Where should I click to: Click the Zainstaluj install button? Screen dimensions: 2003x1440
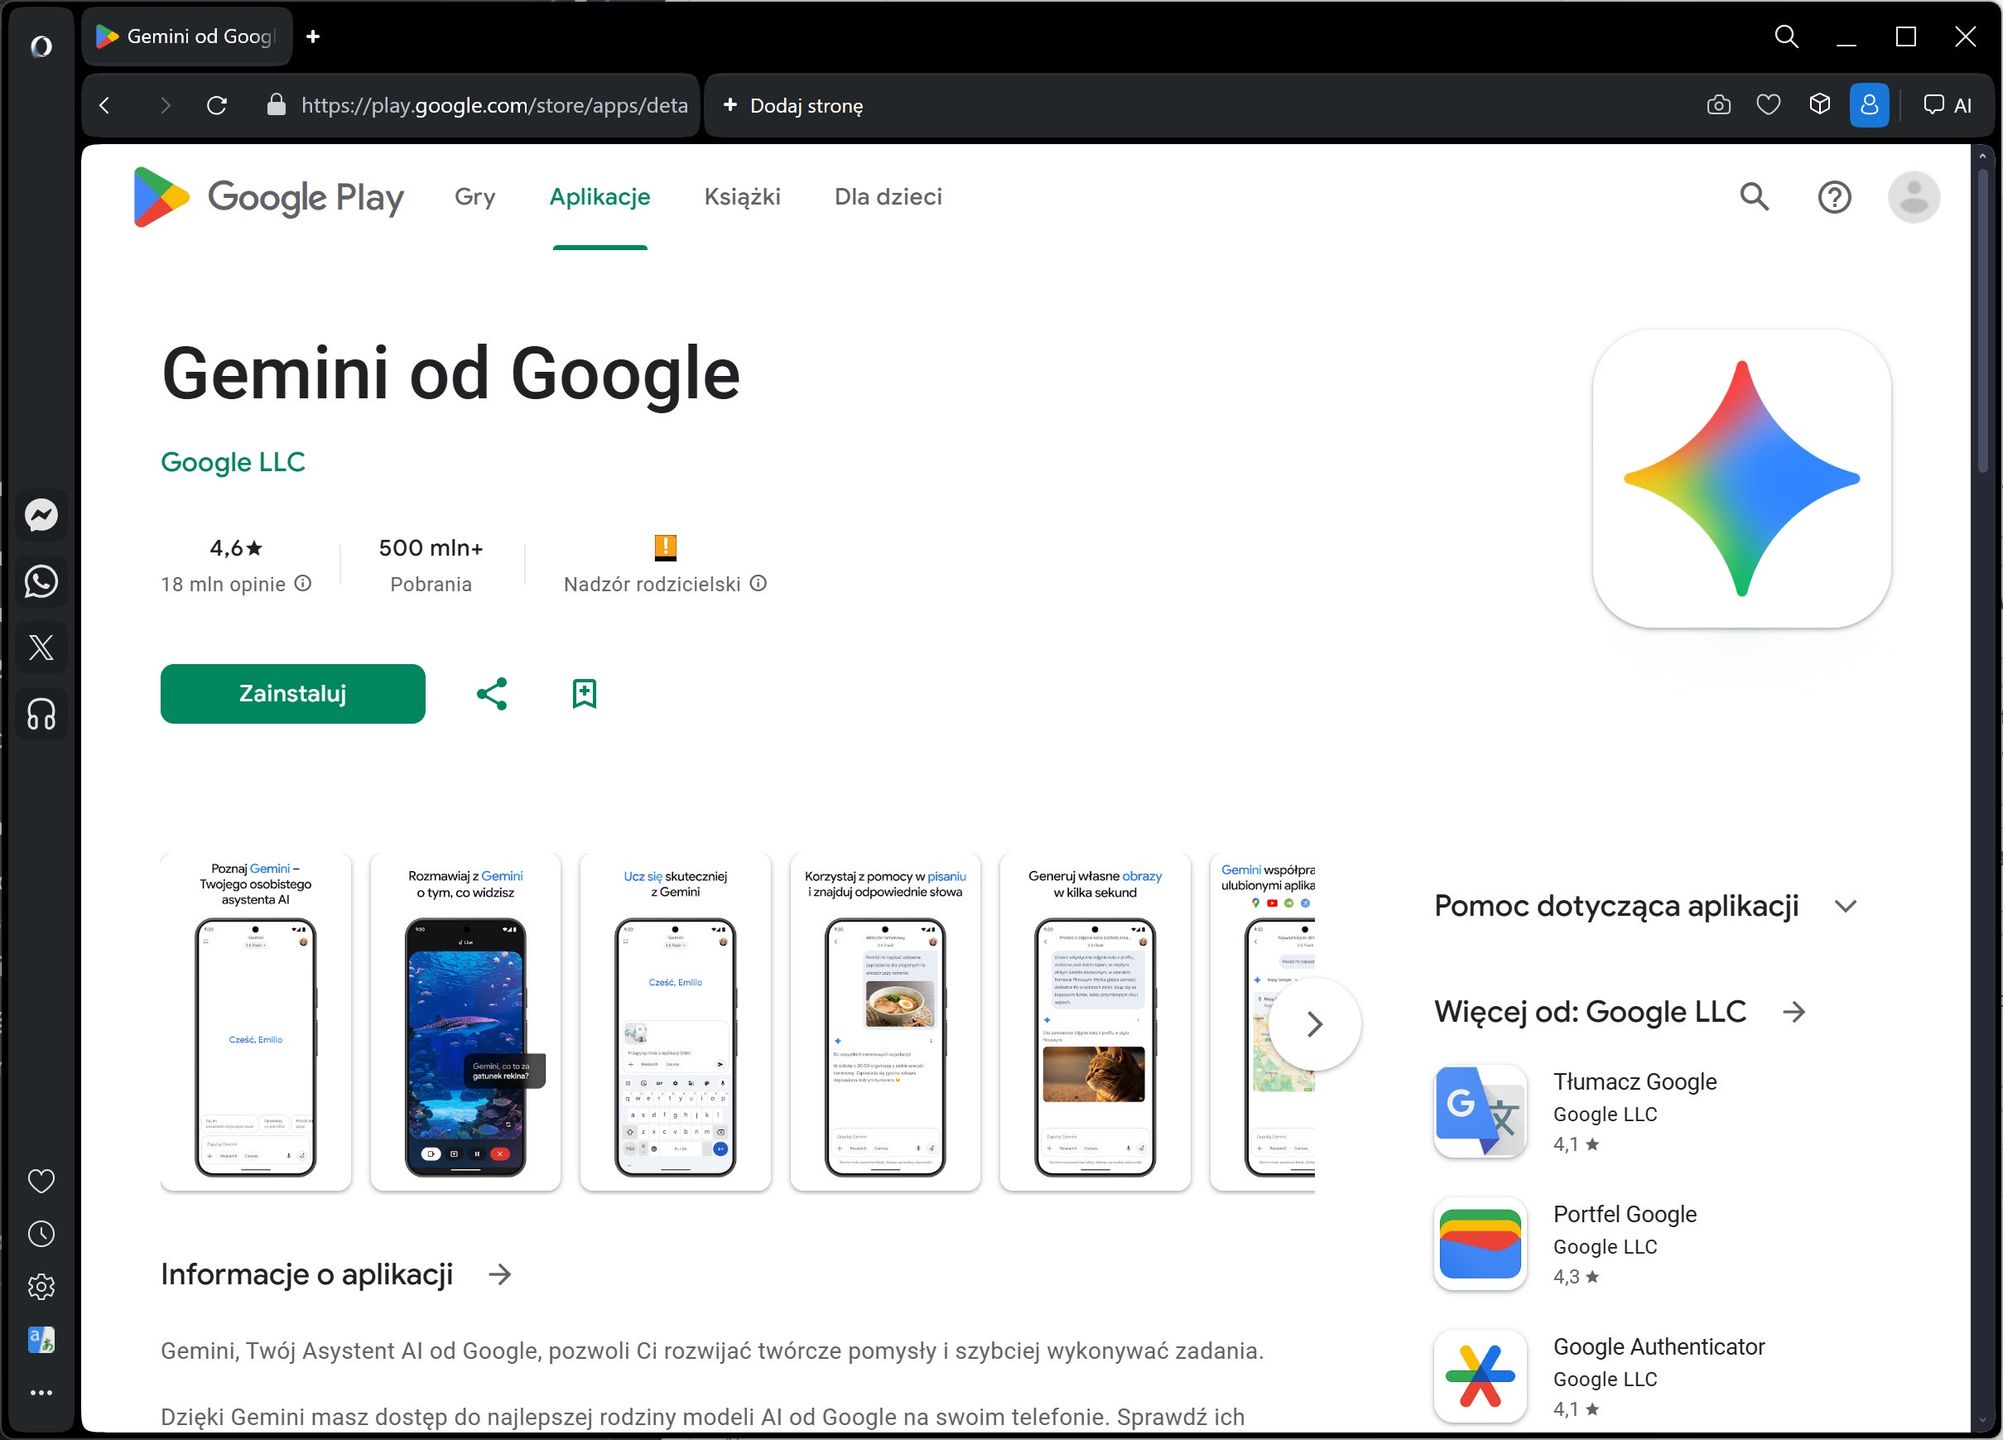coord(293,694)
